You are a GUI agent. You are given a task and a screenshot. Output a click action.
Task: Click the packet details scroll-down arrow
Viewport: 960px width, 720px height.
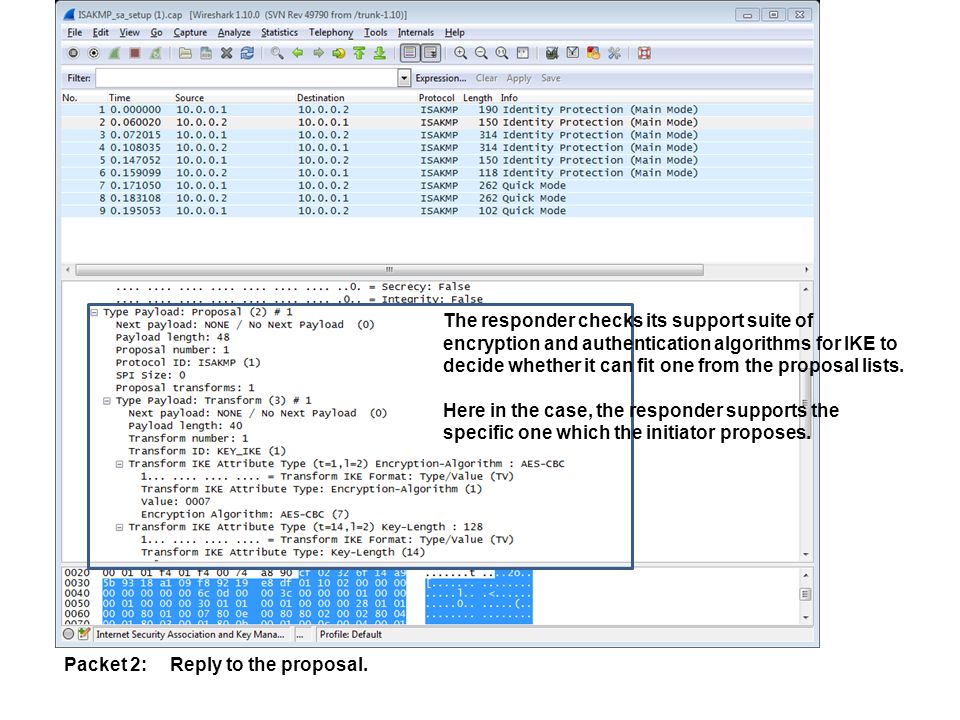pos(806,553)
